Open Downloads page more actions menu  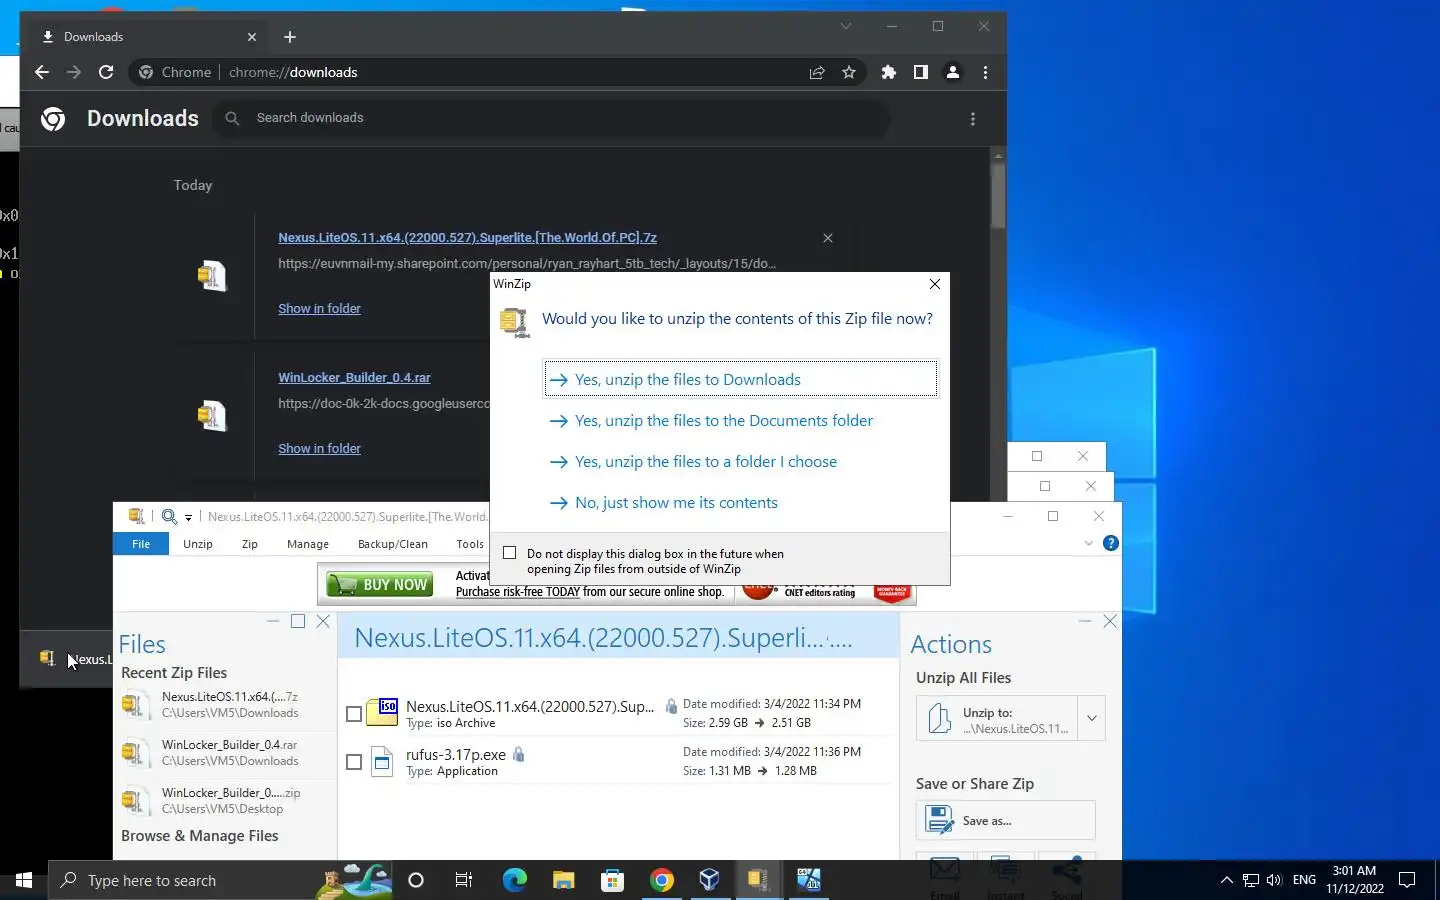(973, 119)
